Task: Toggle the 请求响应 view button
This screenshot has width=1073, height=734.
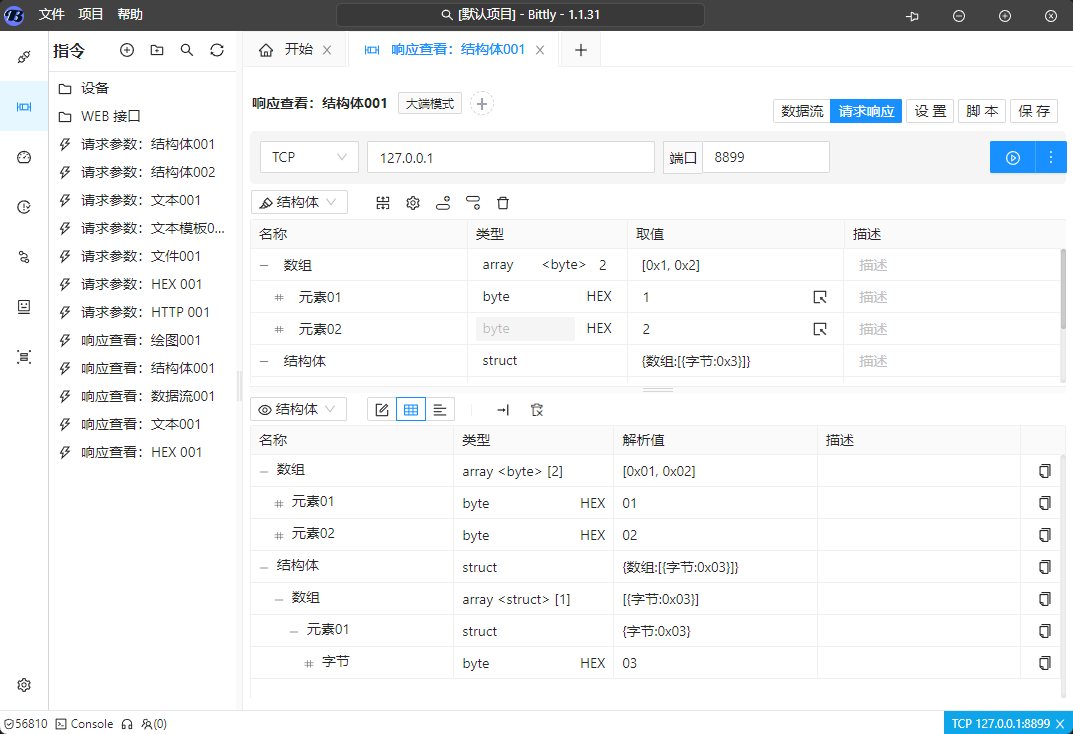Action: tap(866, 111)
